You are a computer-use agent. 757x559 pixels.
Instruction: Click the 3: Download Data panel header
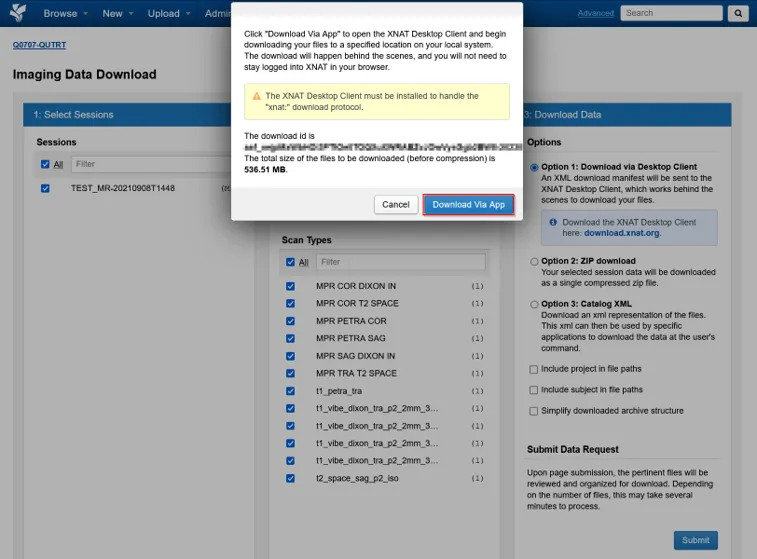tap(627, 115)
